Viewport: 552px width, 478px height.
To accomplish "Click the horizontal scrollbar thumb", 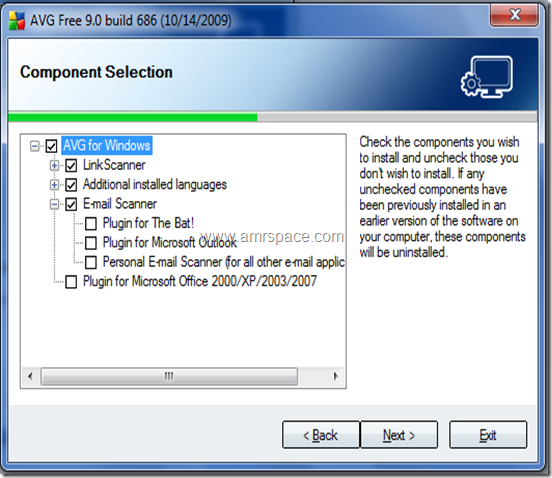I will 169,376.
